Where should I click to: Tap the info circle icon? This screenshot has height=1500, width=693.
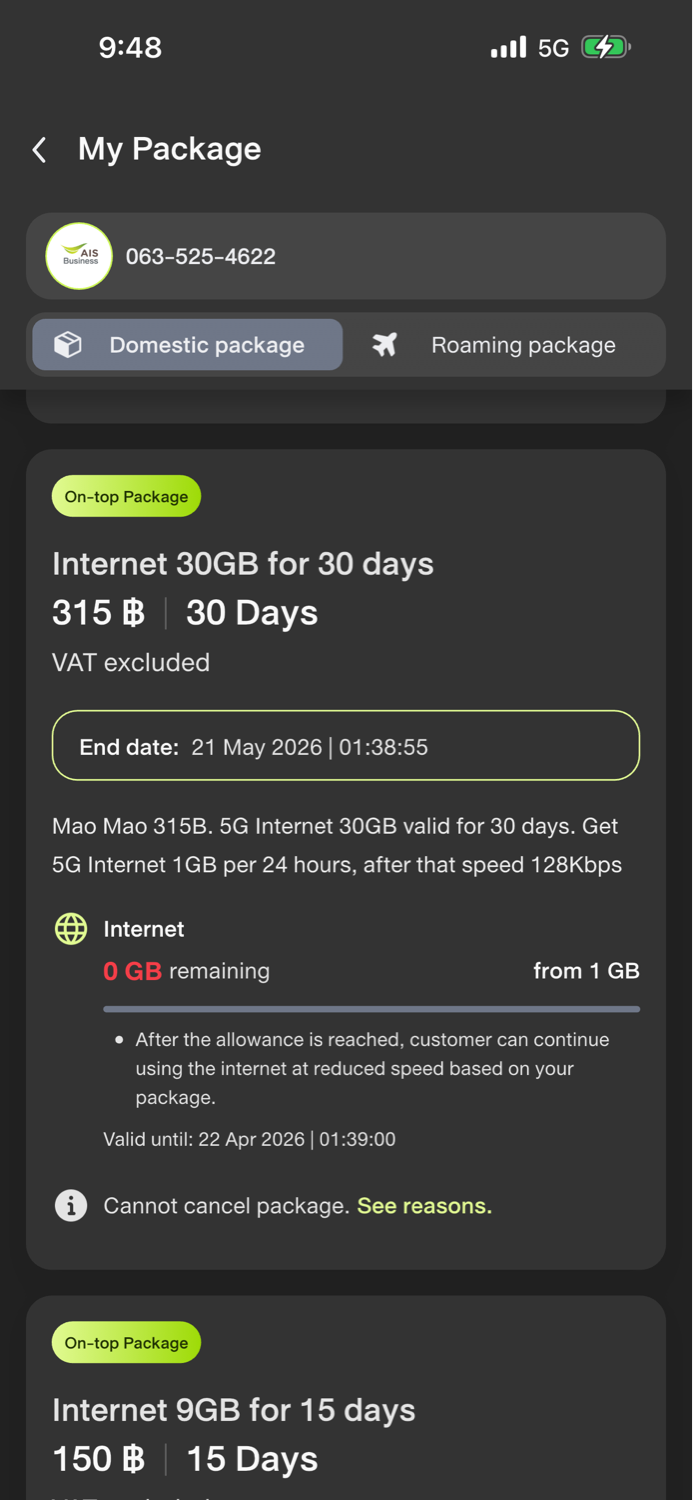(x=71, y=1206)
